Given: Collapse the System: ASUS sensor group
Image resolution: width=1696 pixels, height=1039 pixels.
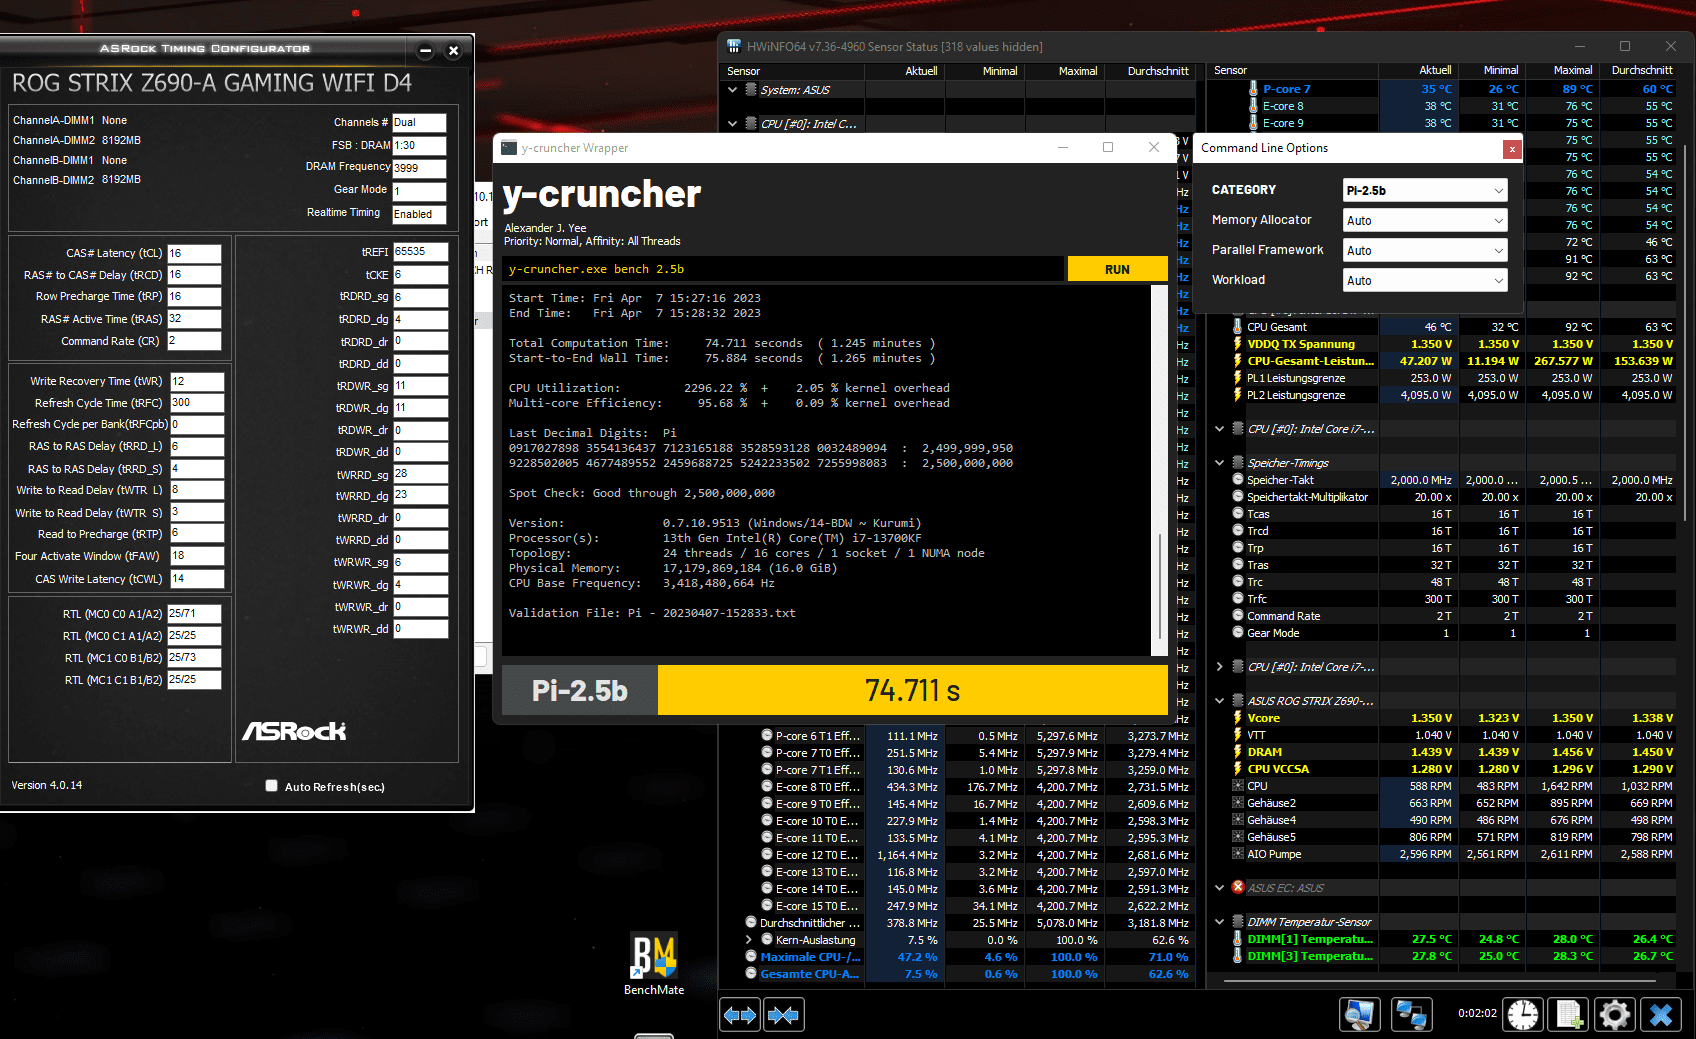Looking at the screenshot, I should click(x=733, y=90).
